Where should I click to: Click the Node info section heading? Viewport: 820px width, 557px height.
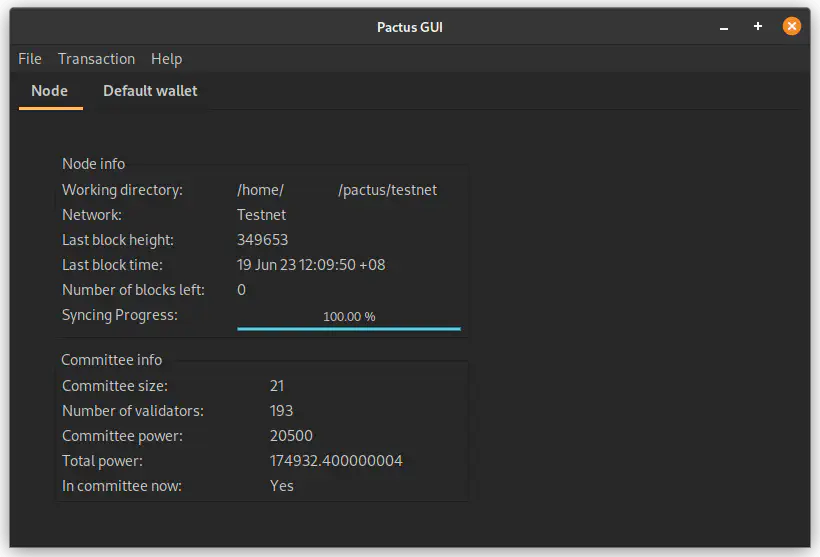(94, 164)
